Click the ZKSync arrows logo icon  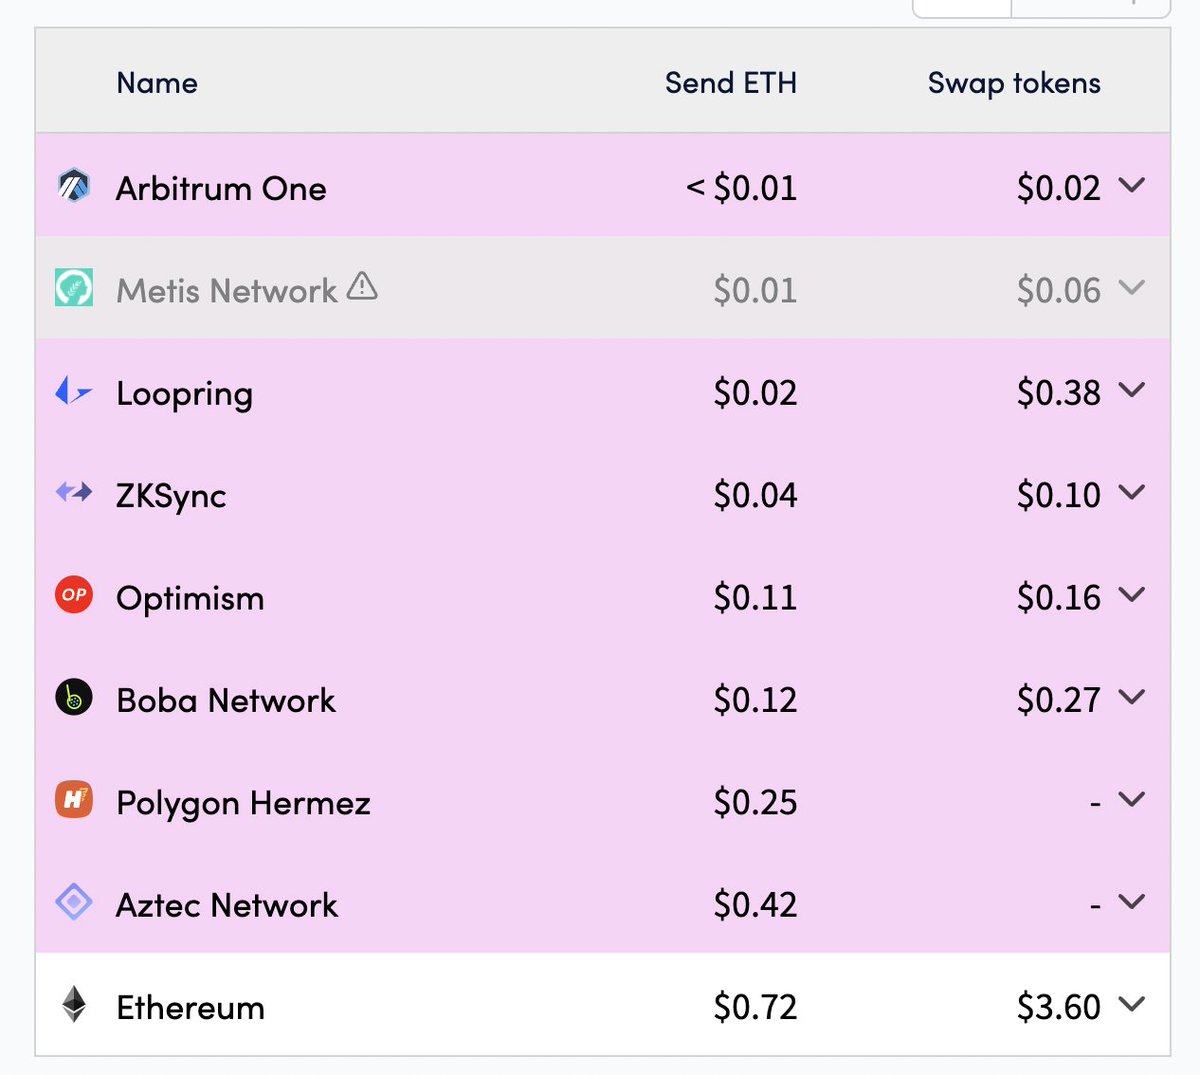coord(73,492)
